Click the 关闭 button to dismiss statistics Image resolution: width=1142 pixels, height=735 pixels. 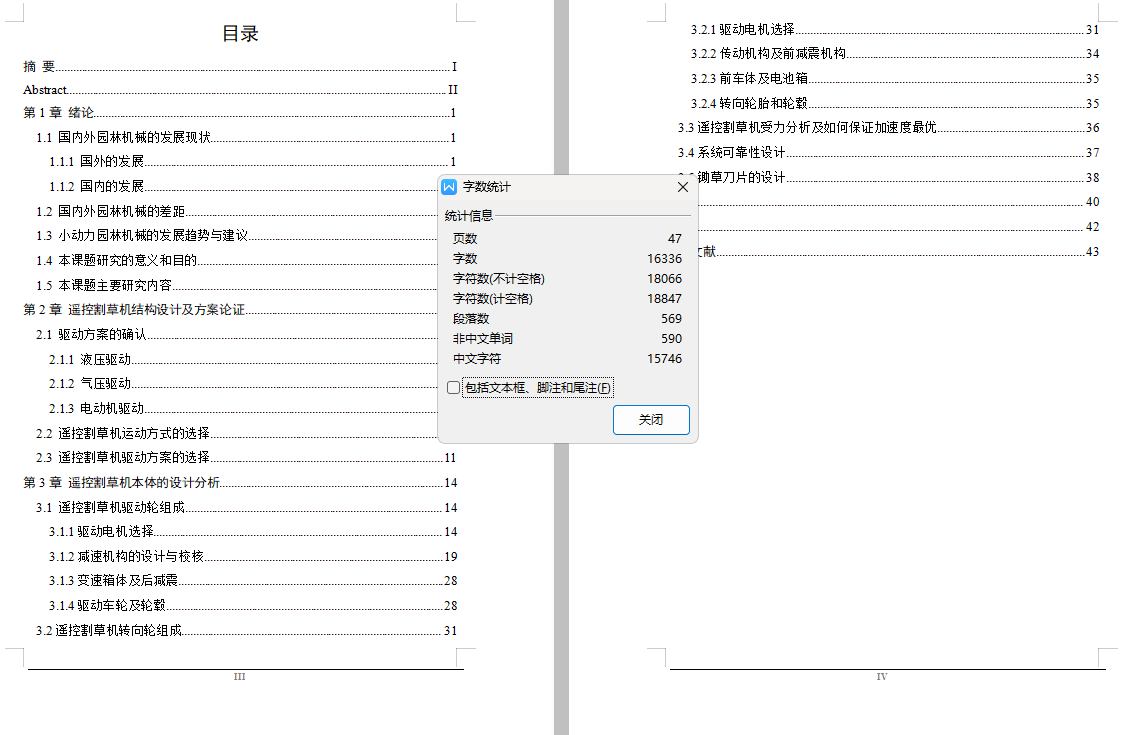pos(651,420)
